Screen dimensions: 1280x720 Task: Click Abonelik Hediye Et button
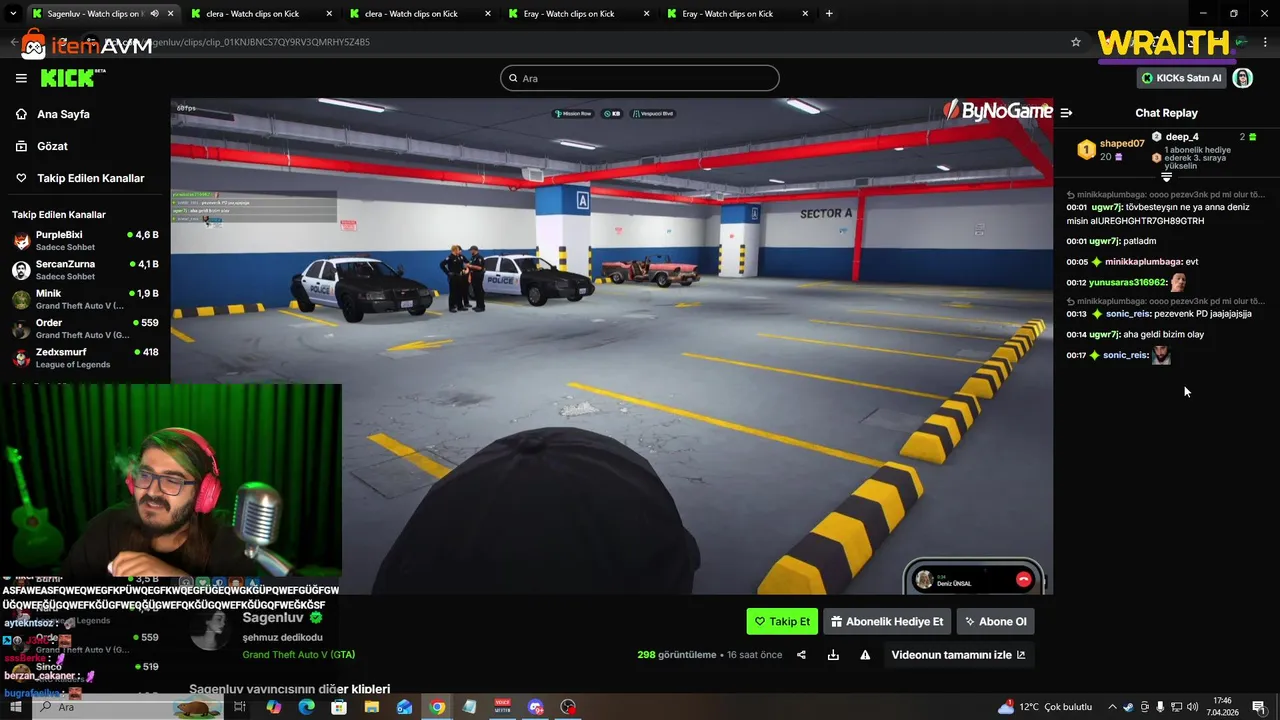tap(887, 621)
